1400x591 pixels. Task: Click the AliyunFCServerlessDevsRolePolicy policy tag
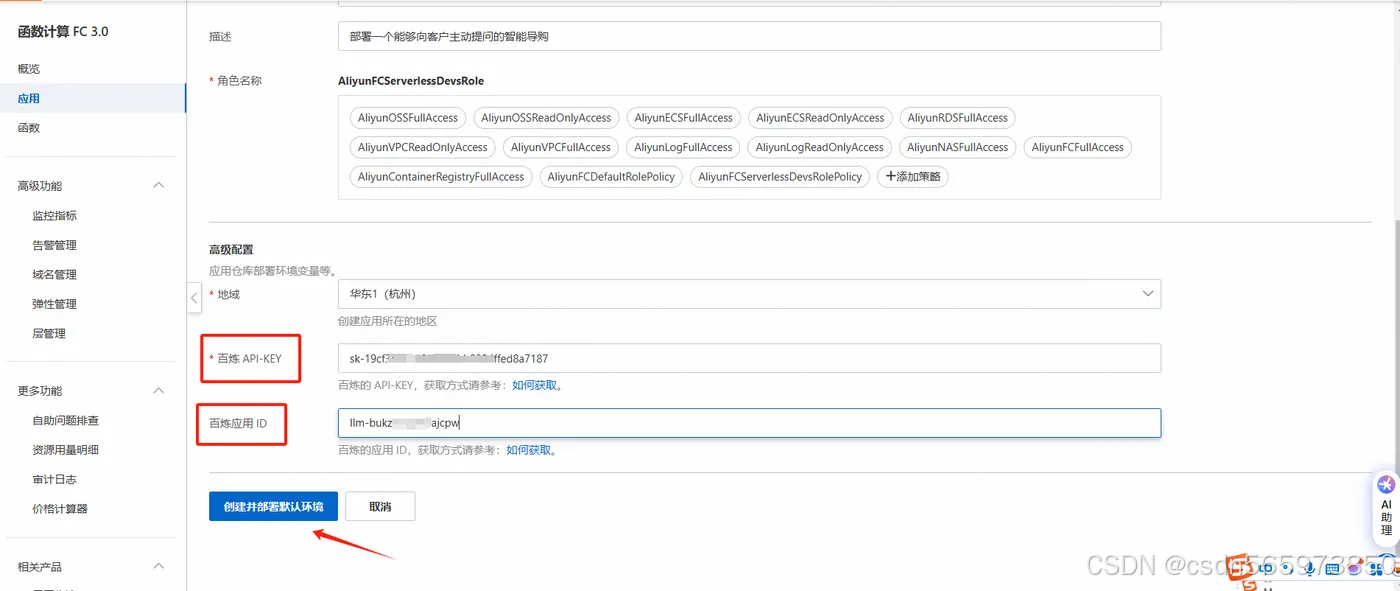click(780, 177)
